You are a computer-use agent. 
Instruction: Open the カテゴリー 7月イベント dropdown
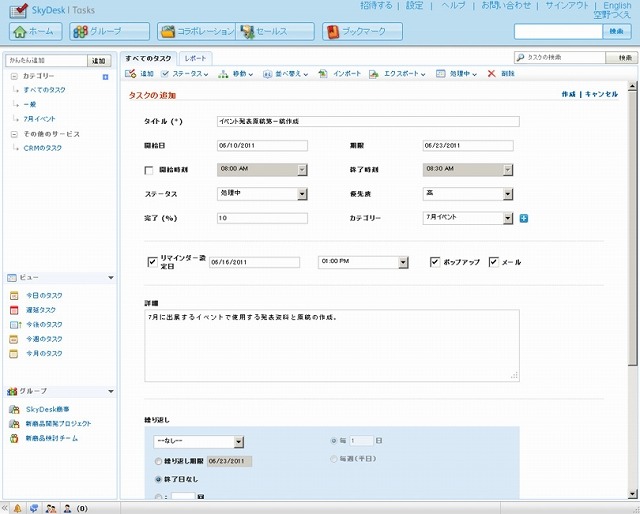click(x=468, y=218)
